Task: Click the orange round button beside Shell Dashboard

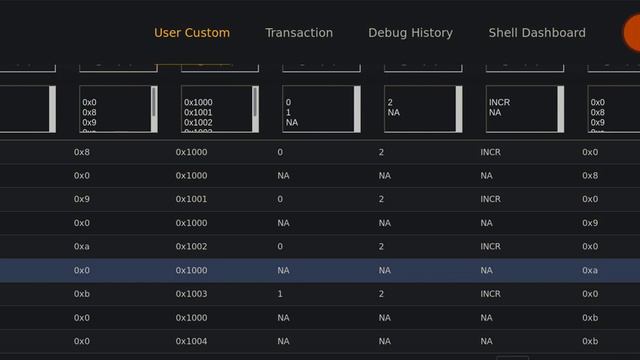Action: 632,33
